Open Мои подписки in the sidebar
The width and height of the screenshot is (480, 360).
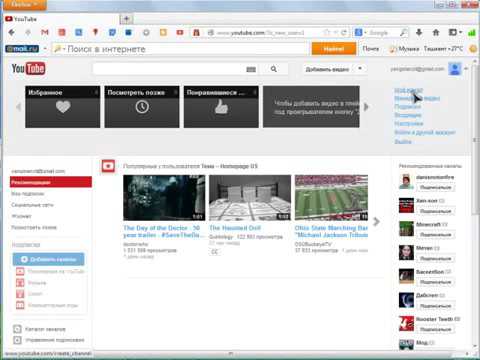pos(28,194)
